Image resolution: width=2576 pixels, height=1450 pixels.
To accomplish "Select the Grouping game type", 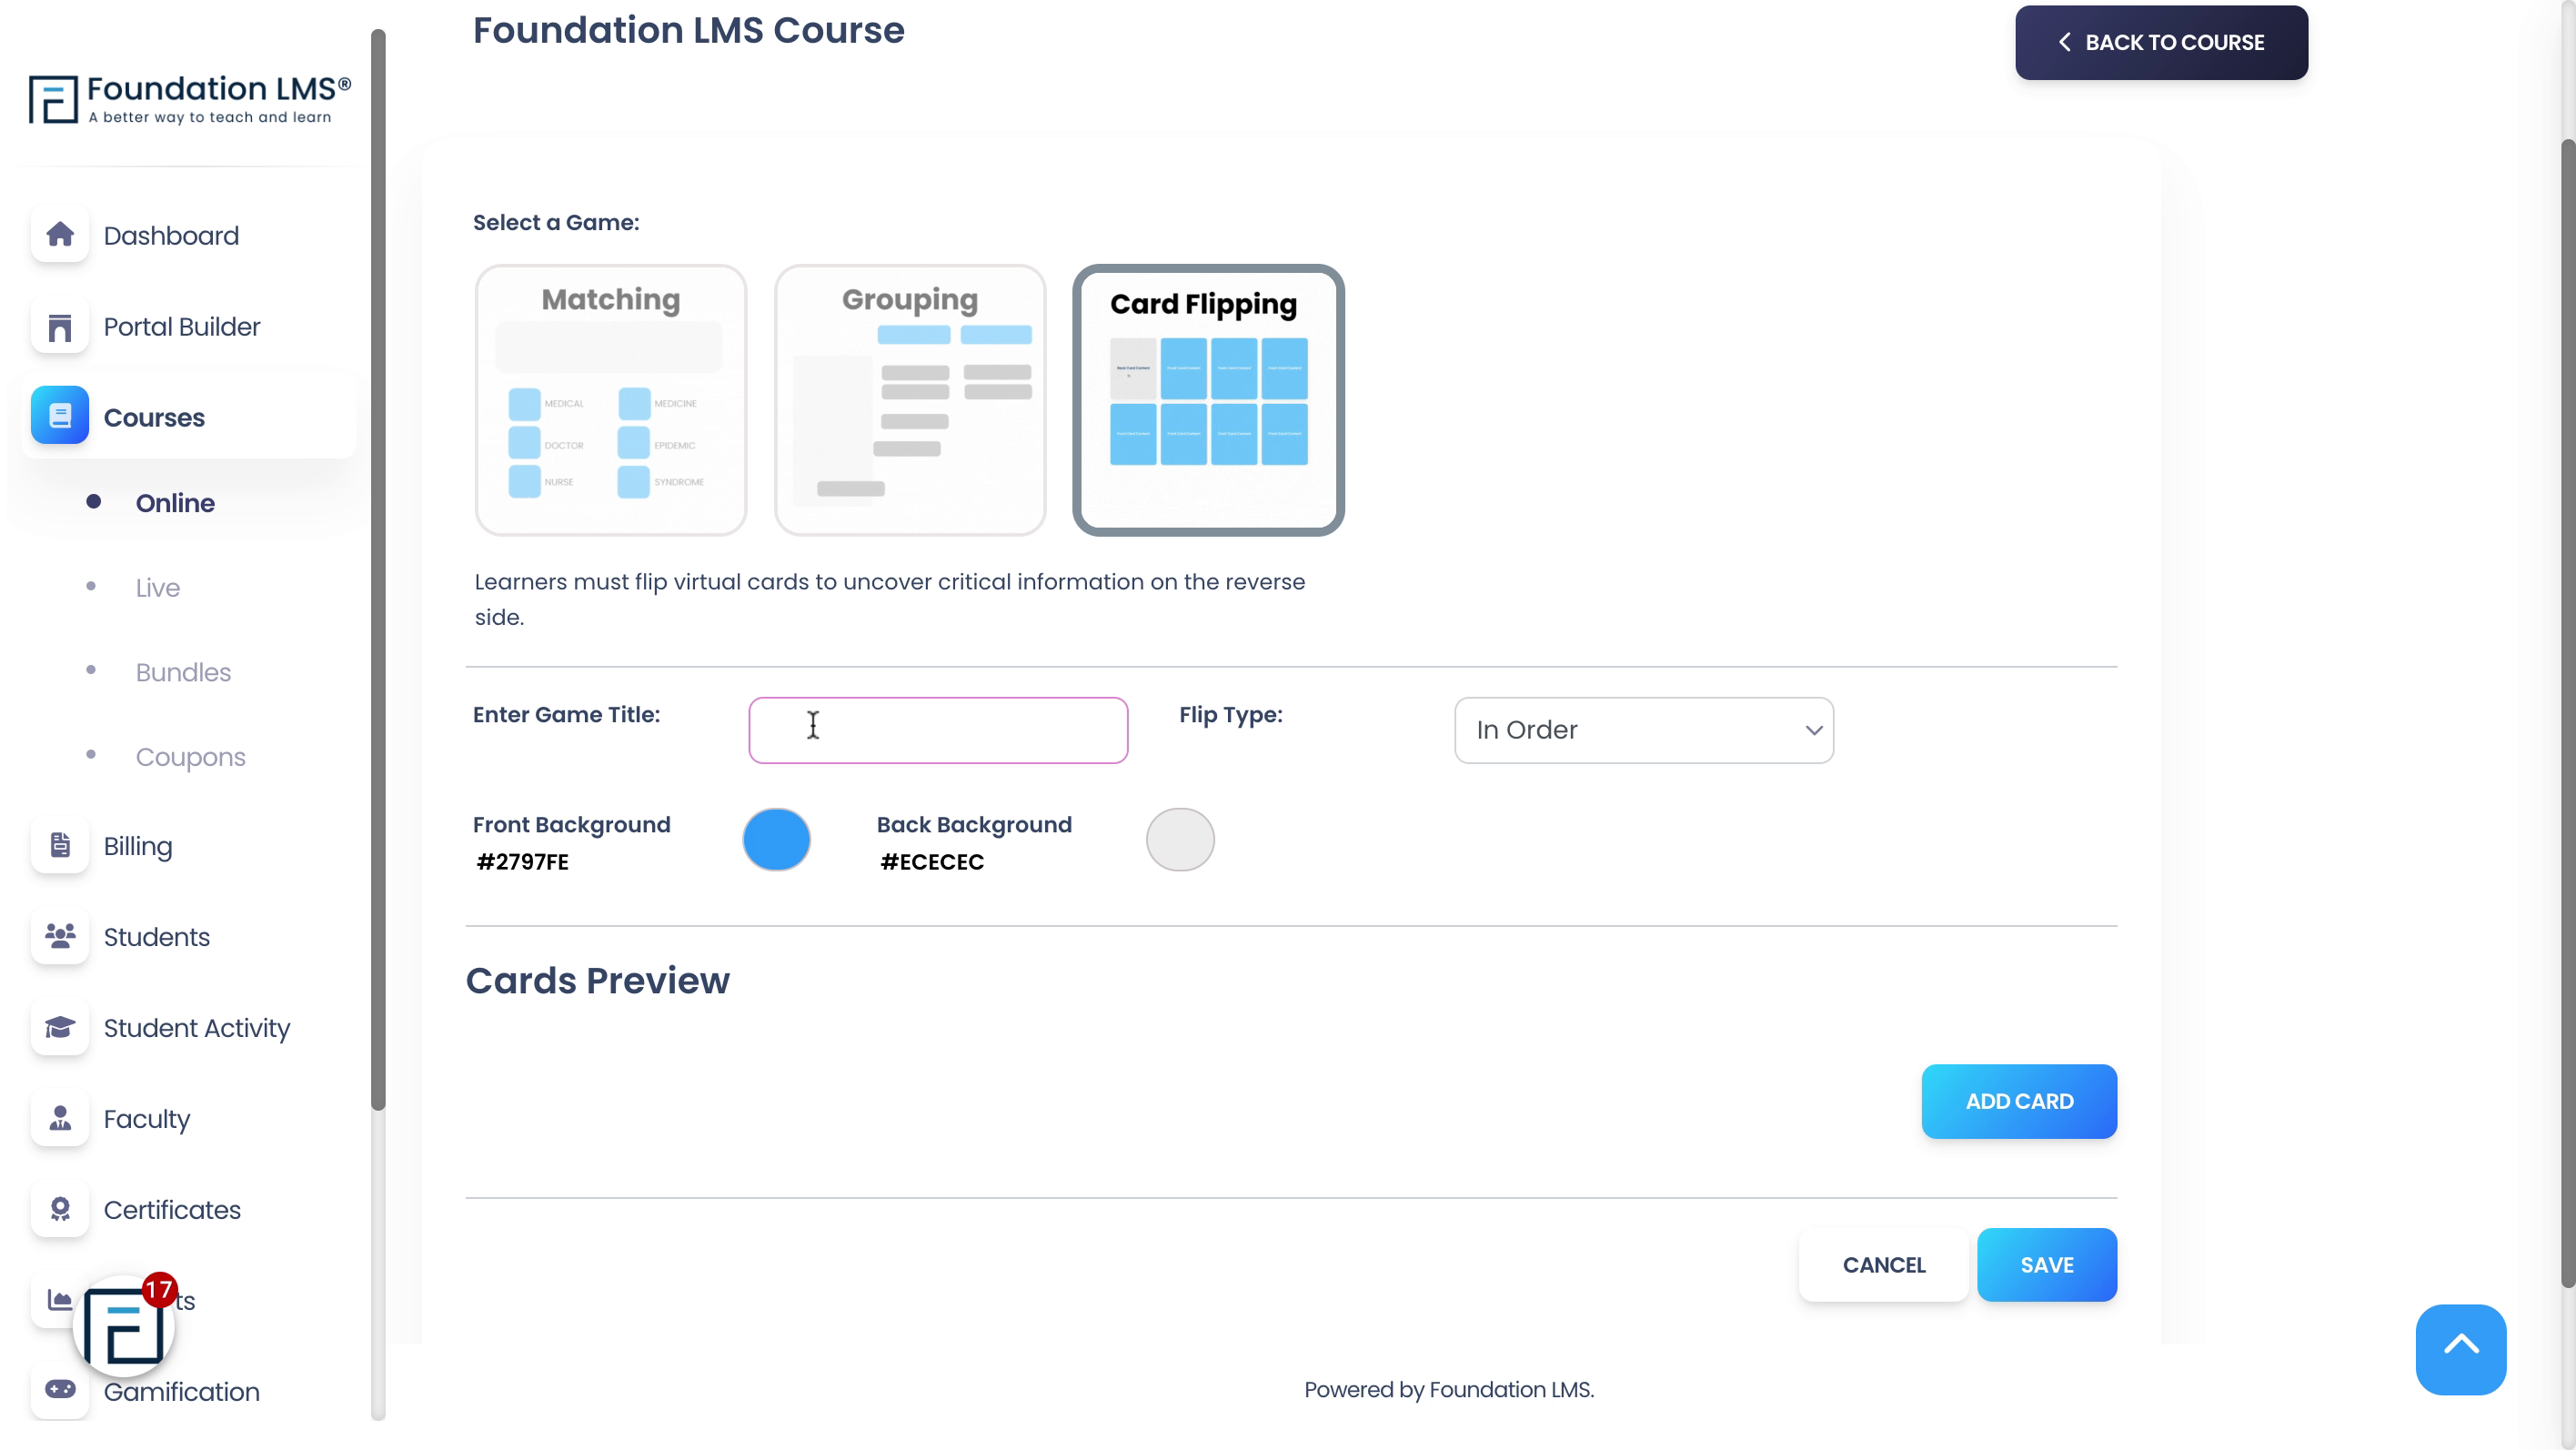I will (x=910, y=398).
